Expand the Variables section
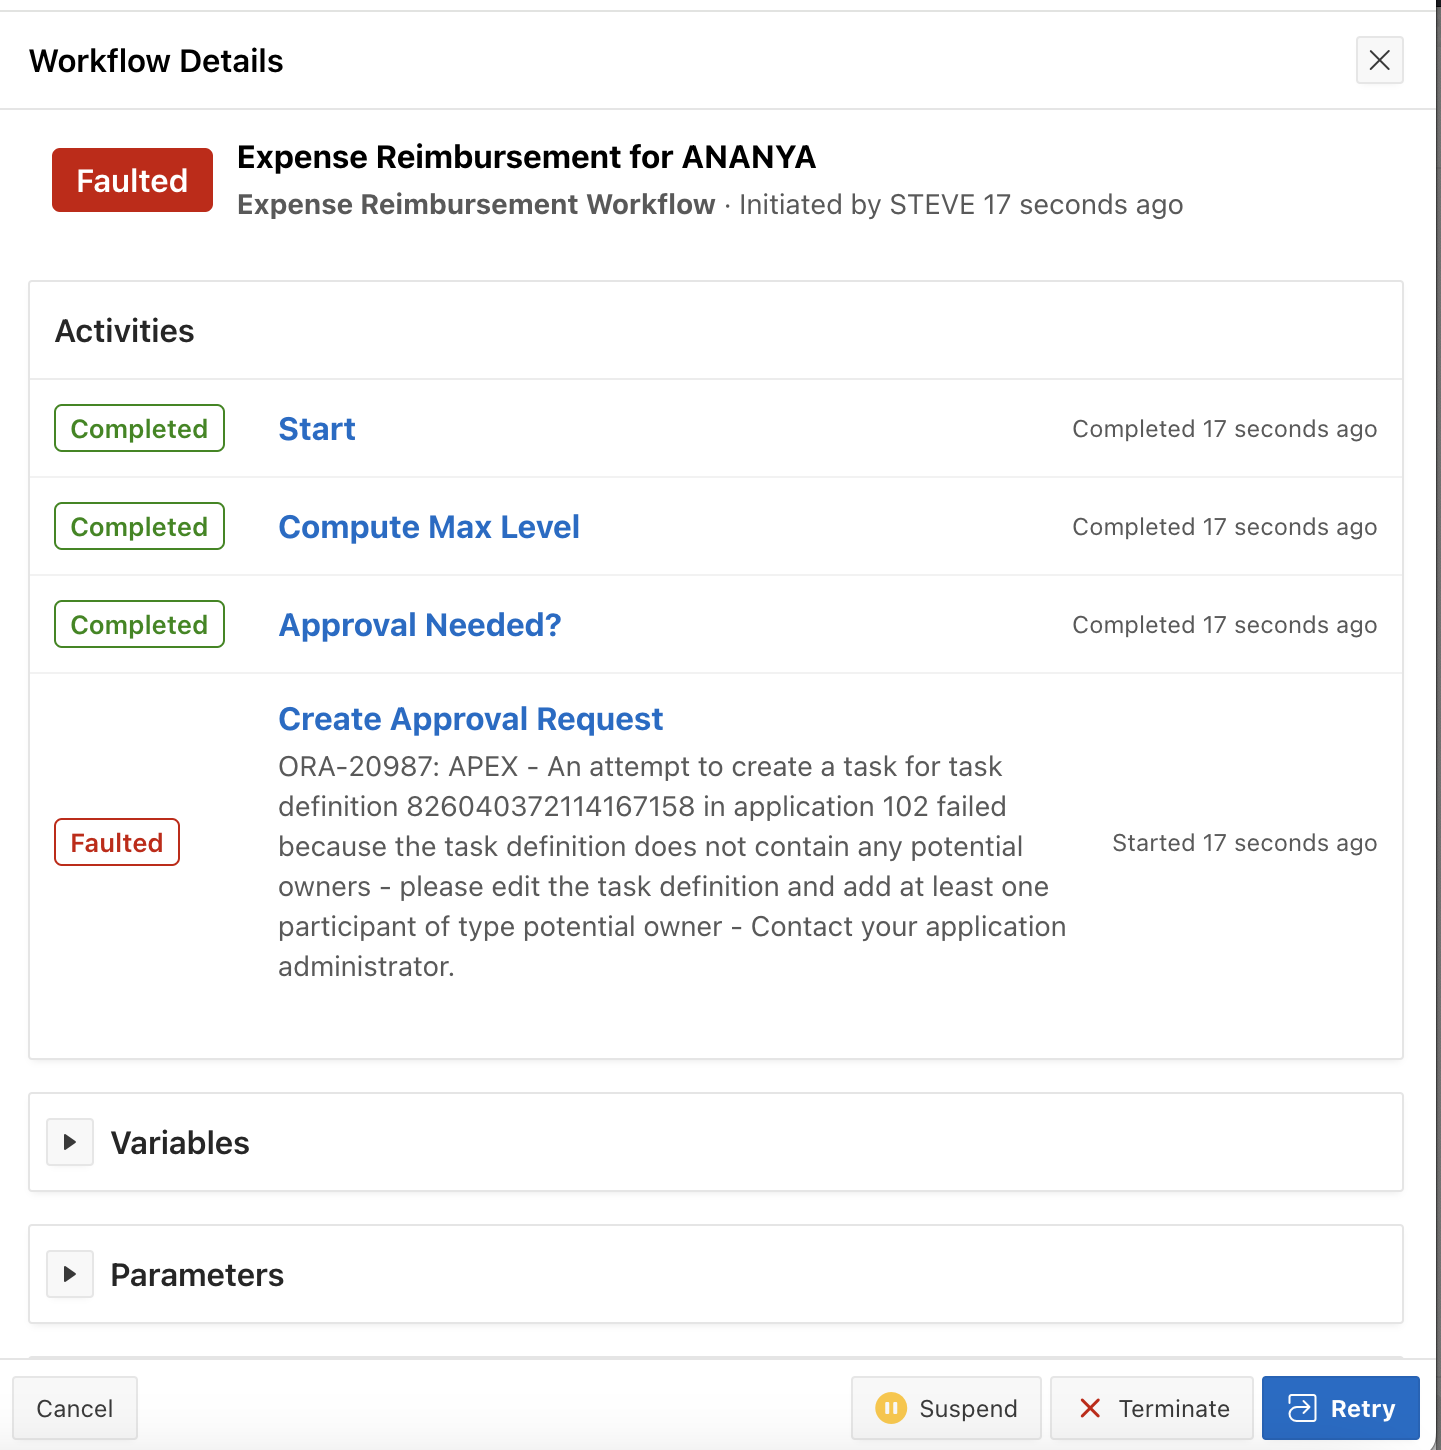The width and height of the screenshot is (1441, 1450). (x=70, y=1142)
